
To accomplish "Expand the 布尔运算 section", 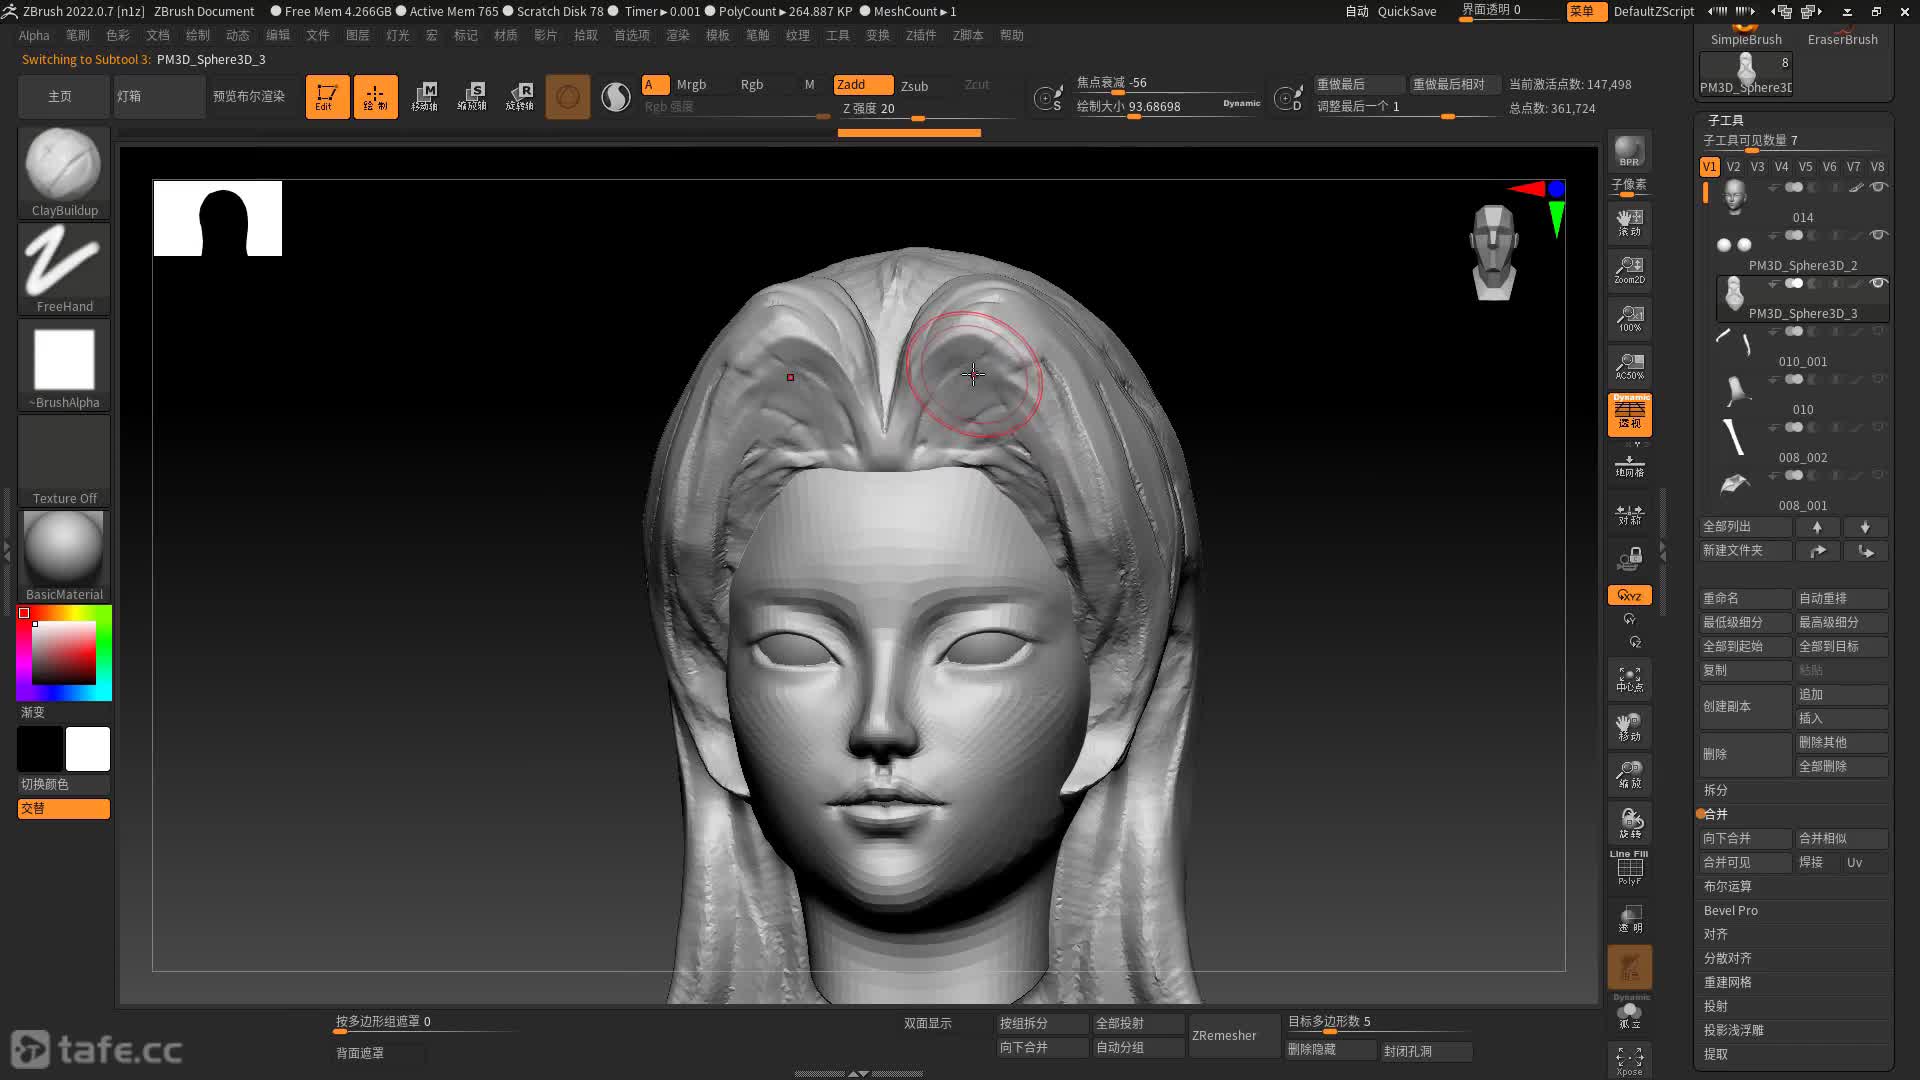I will [x=1727, y=886].
